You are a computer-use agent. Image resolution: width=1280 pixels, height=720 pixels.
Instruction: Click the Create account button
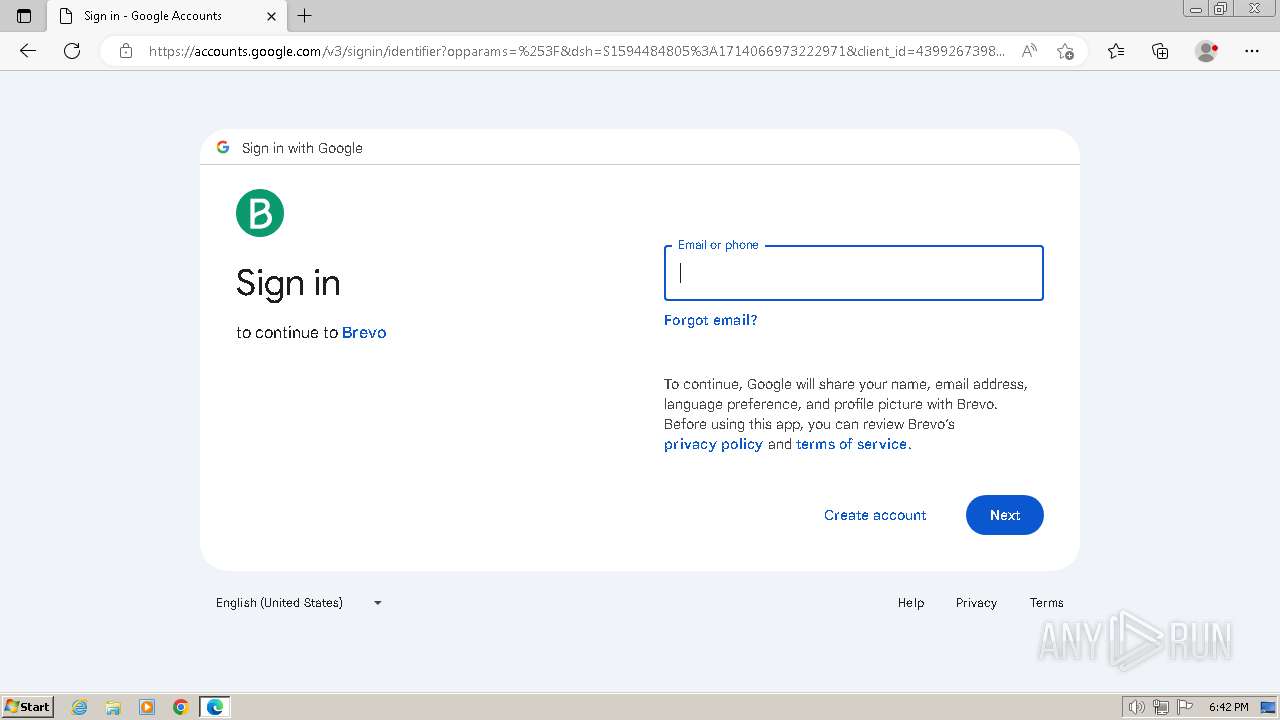coord(875,515)
